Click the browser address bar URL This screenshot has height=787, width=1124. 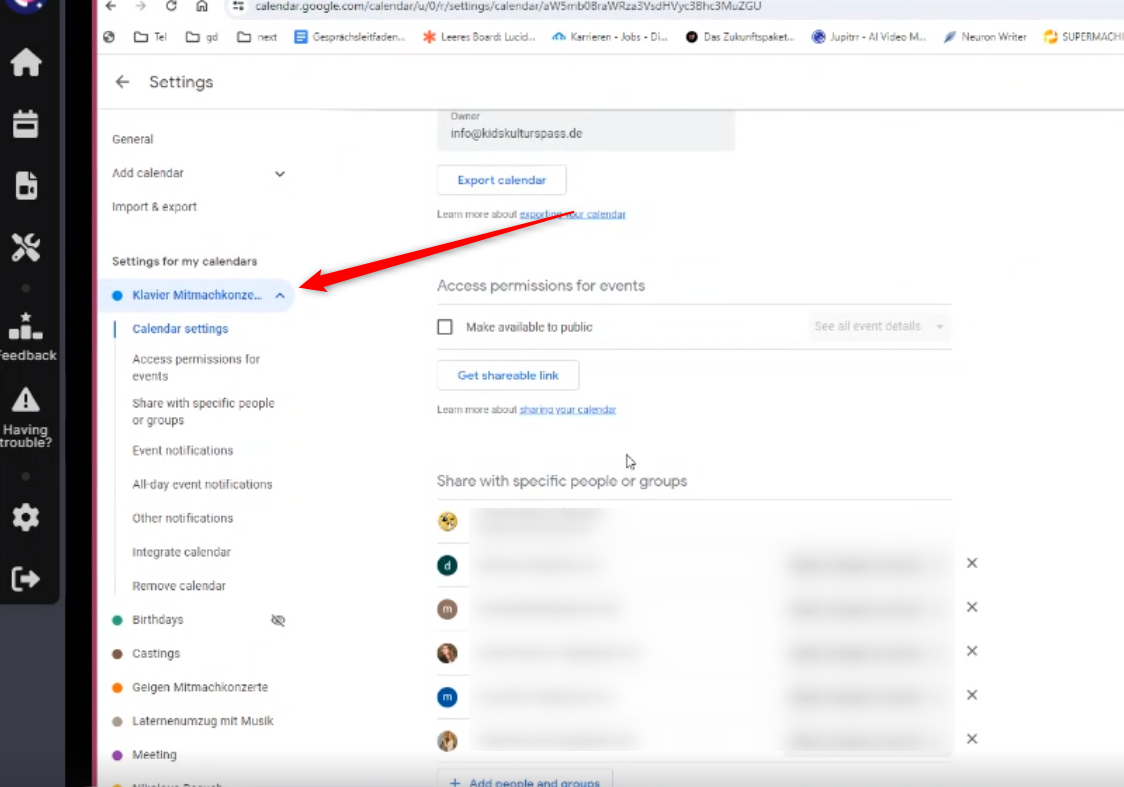(x=508, y=6)
